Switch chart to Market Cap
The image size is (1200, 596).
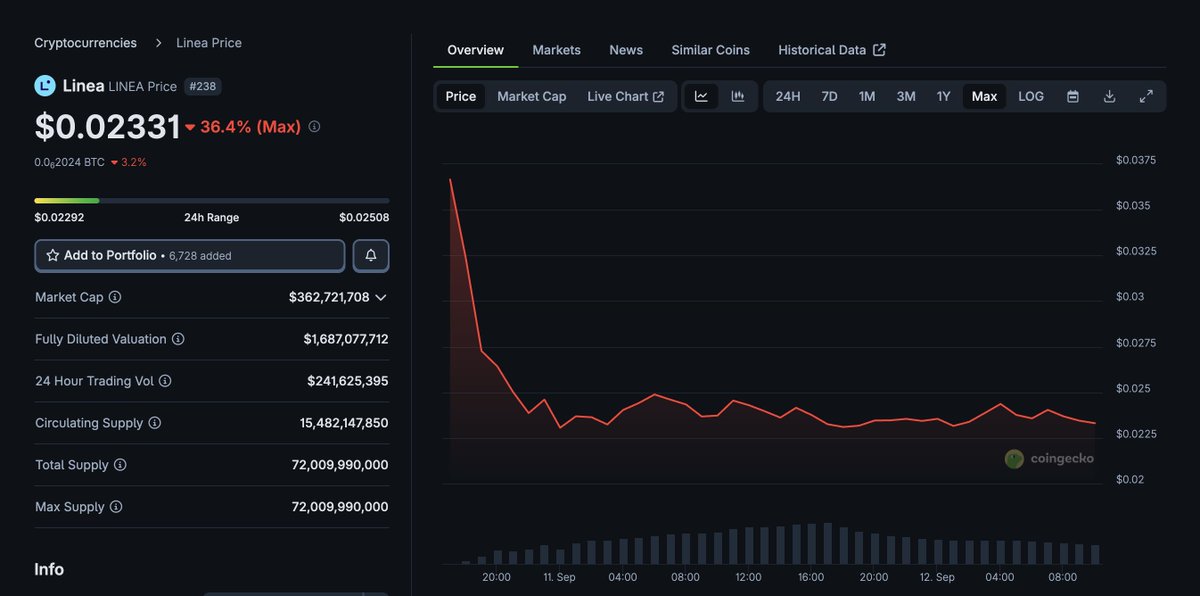point(532,96)
